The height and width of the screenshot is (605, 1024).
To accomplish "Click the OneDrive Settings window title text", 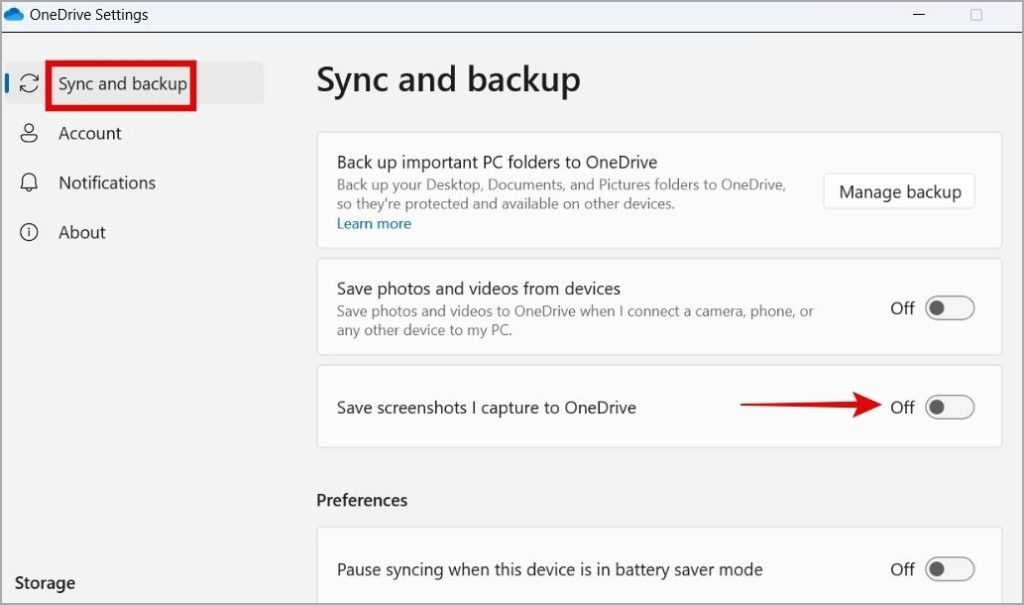I will pos(89,14).
